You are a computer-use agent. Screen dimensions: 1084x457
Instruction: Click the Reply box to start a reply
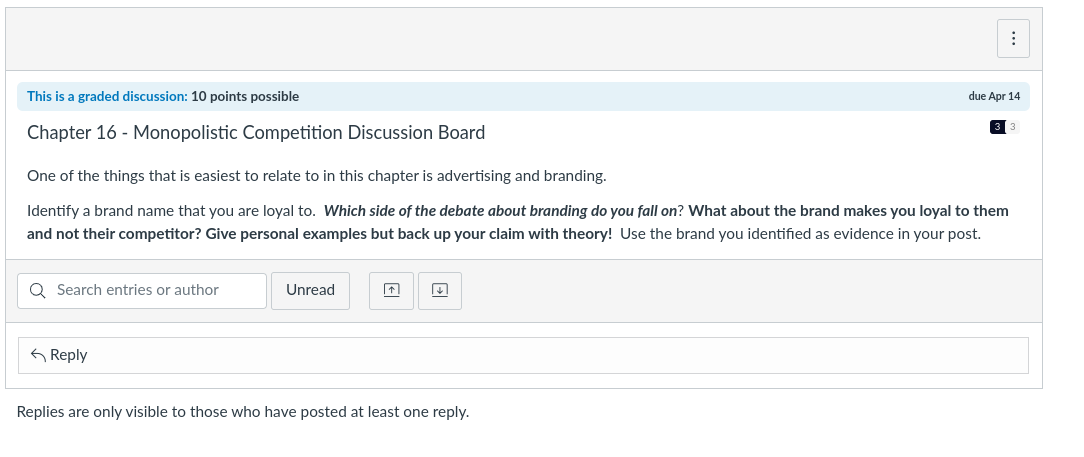click(523, 355)
